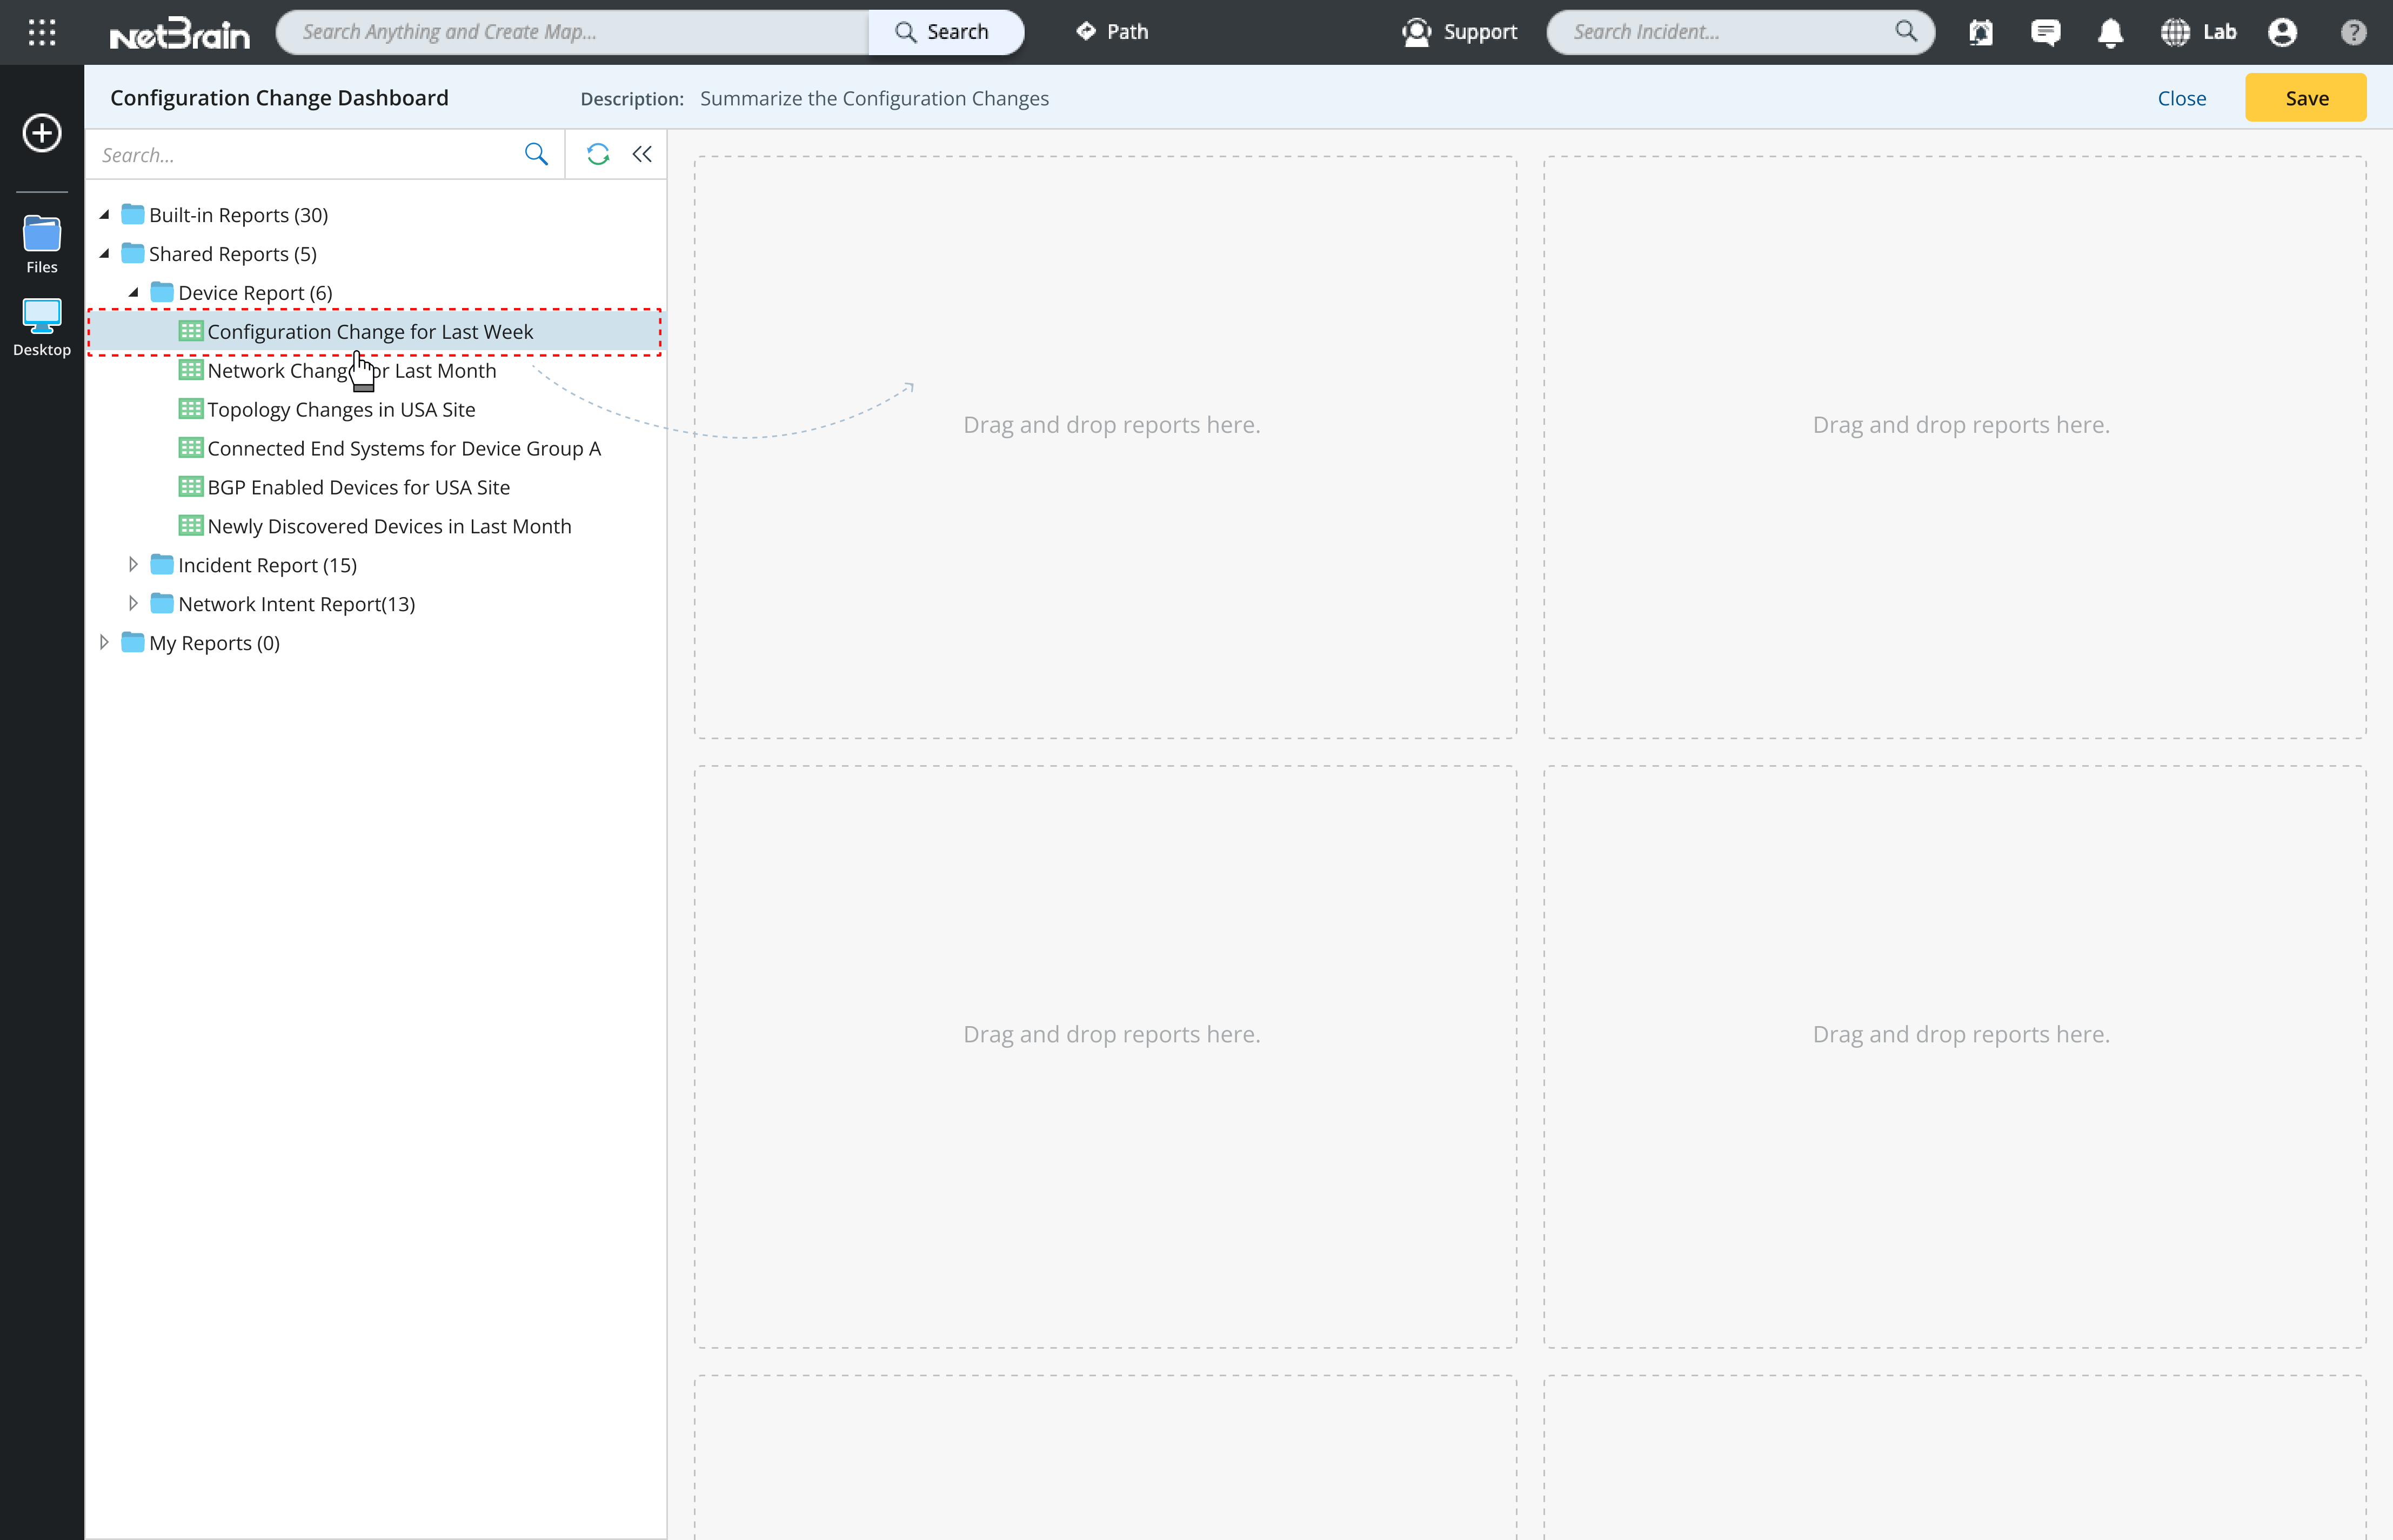The height and width of the screenshot is (1540, 2393).
Task: Expand the Incident Report folder
Action: pyautogui.click(x=133, y=565)
